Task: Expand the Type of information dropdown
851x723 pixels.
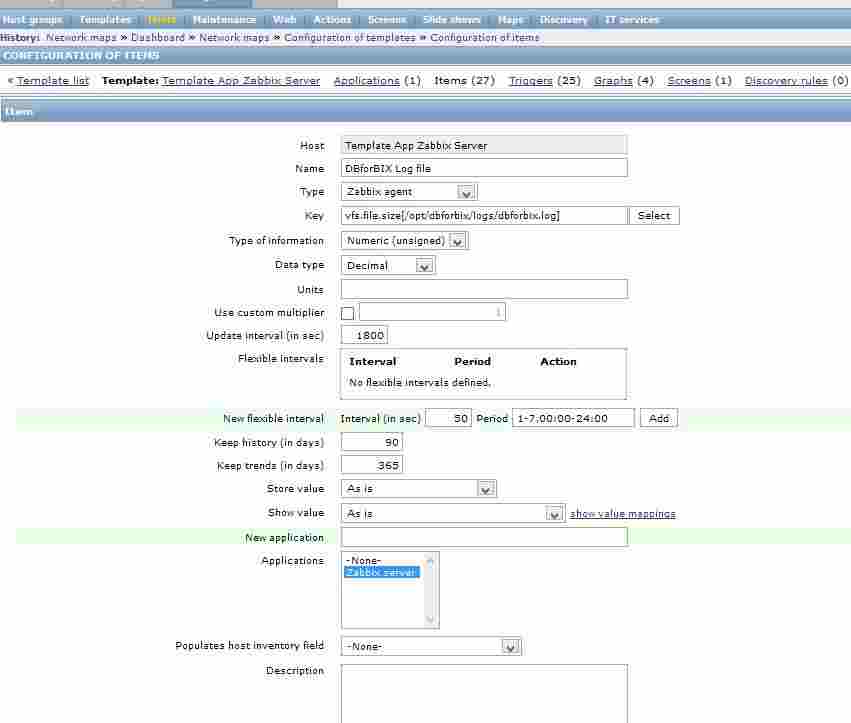Action: click(x=404, y=241)
